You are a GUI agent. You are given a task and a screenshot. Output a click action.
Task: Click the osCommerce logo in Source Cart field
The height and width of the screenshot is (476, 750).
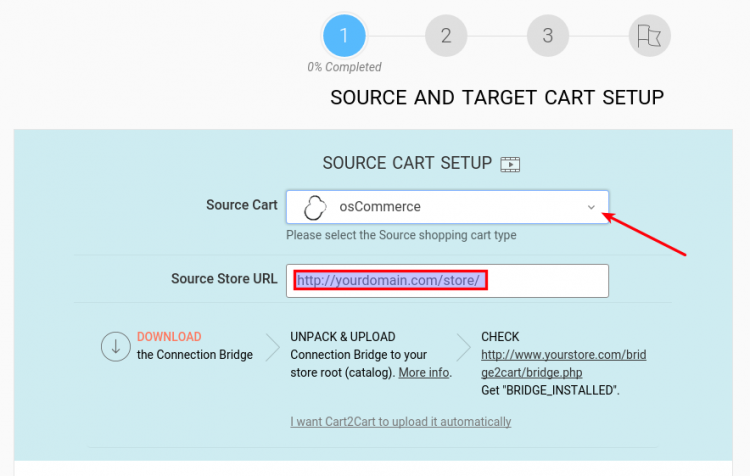coord(315,207)
